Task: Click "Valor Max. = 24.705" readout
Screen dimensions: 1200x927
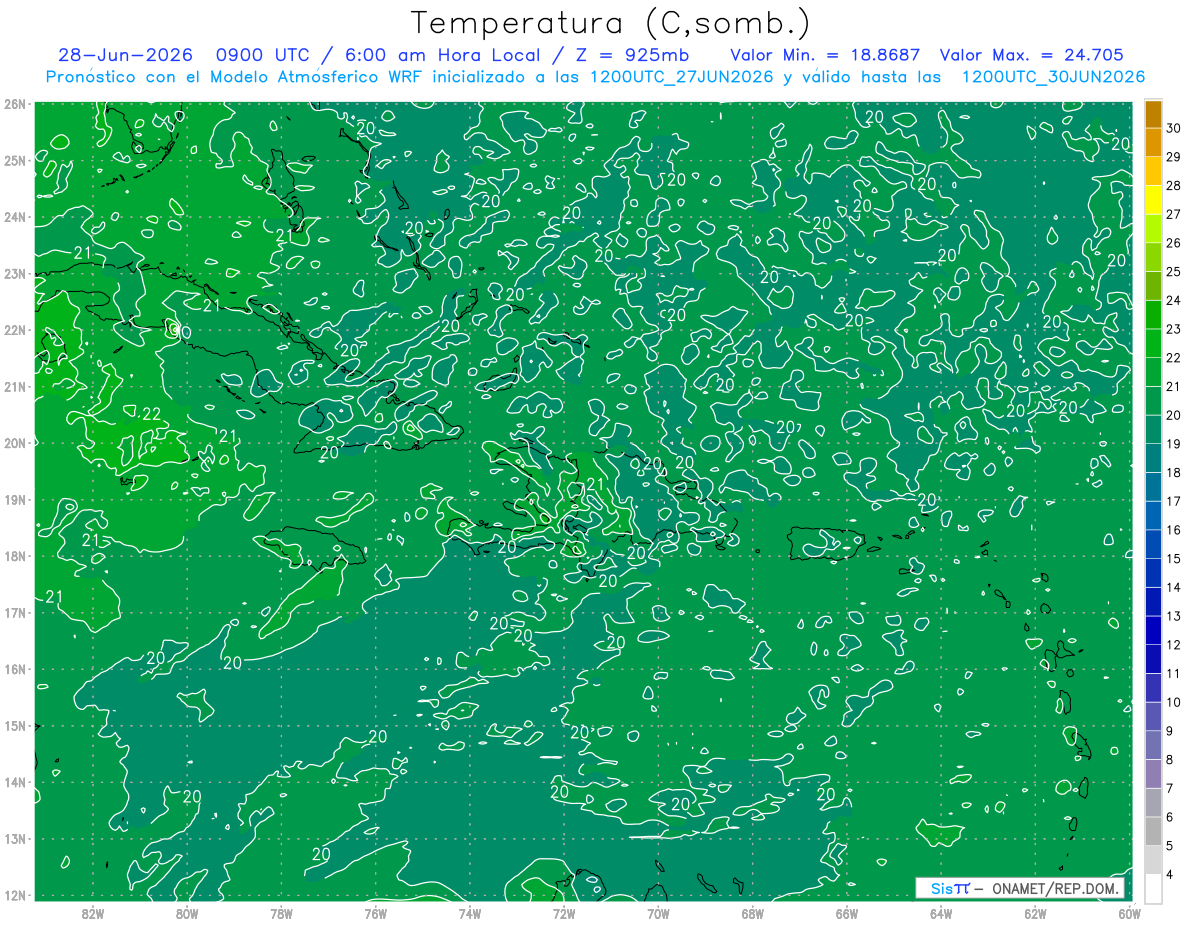Action: coord(1032,55)
